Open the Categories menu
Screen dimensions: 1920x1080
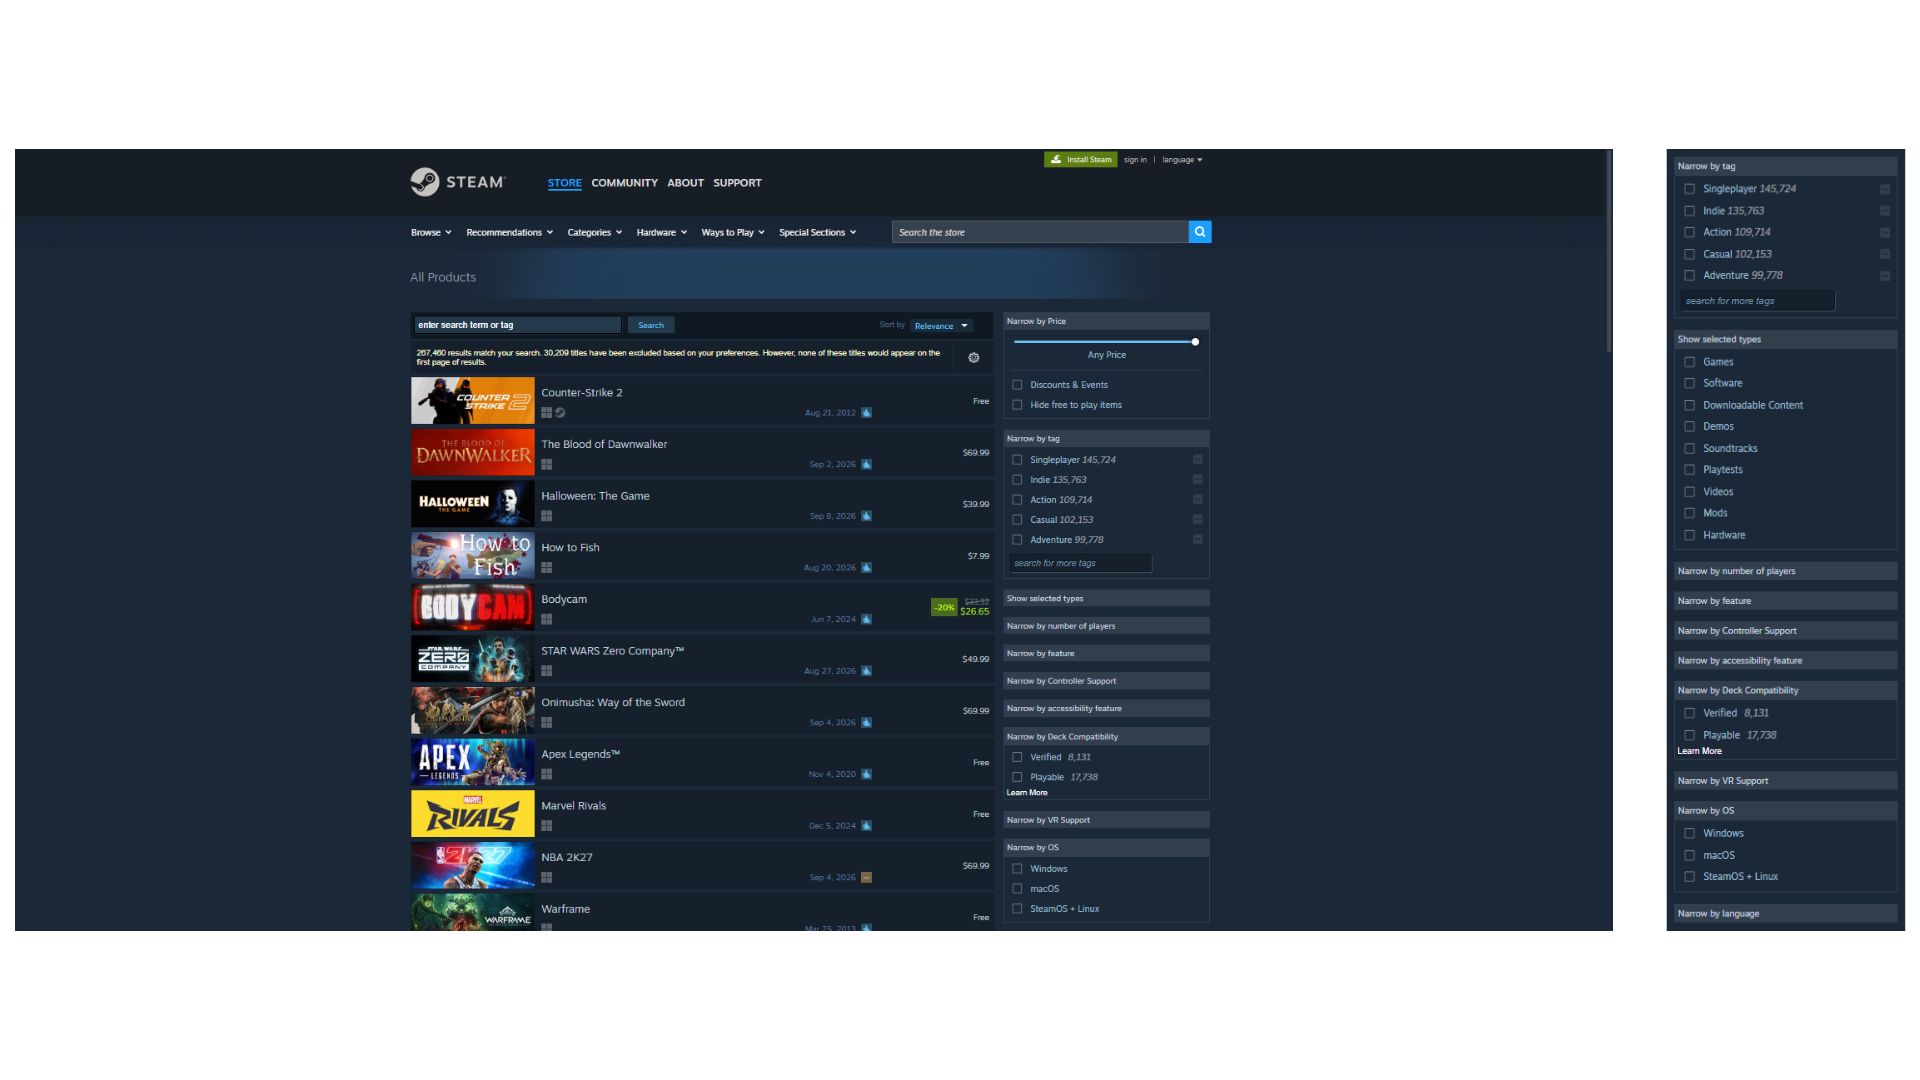(595, 232)
